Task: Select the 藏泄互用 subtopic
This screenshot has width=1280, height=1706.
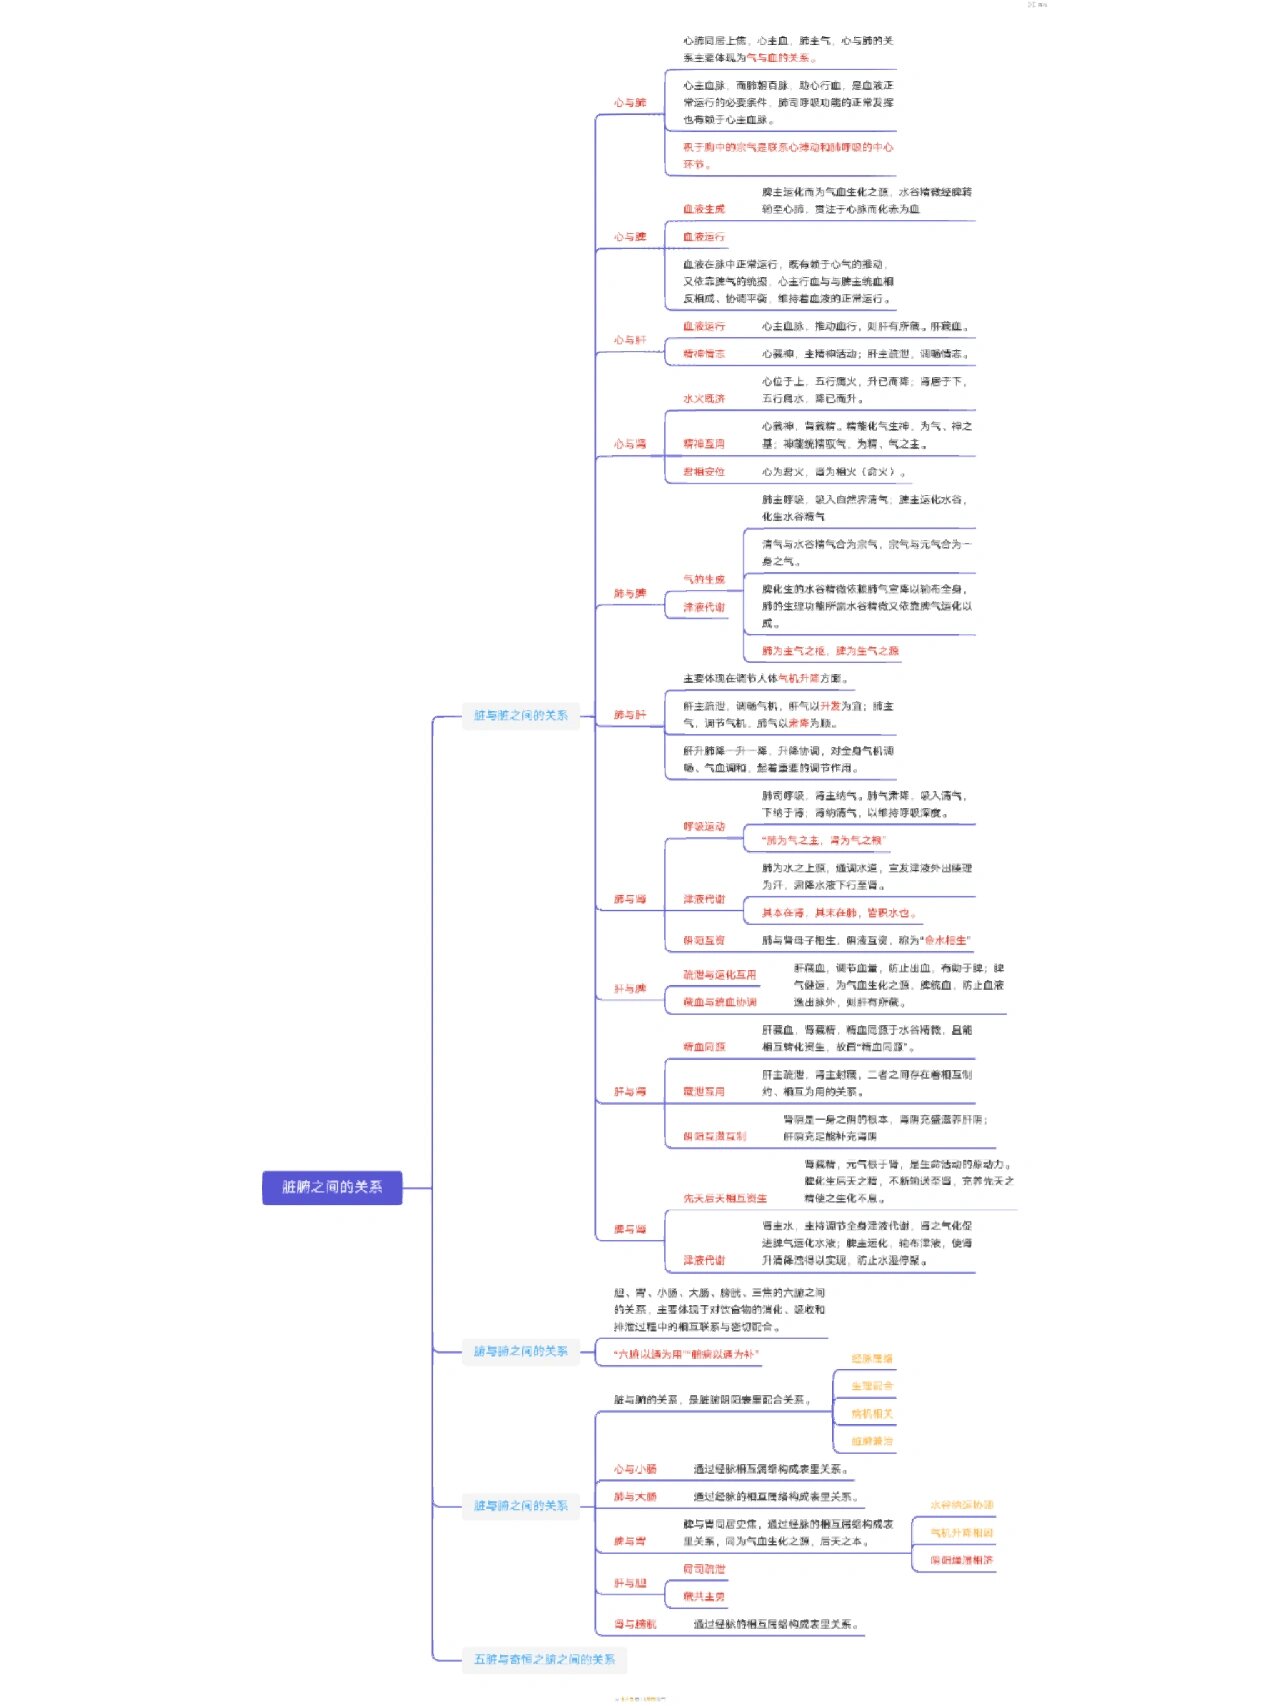Action: 704,1092
